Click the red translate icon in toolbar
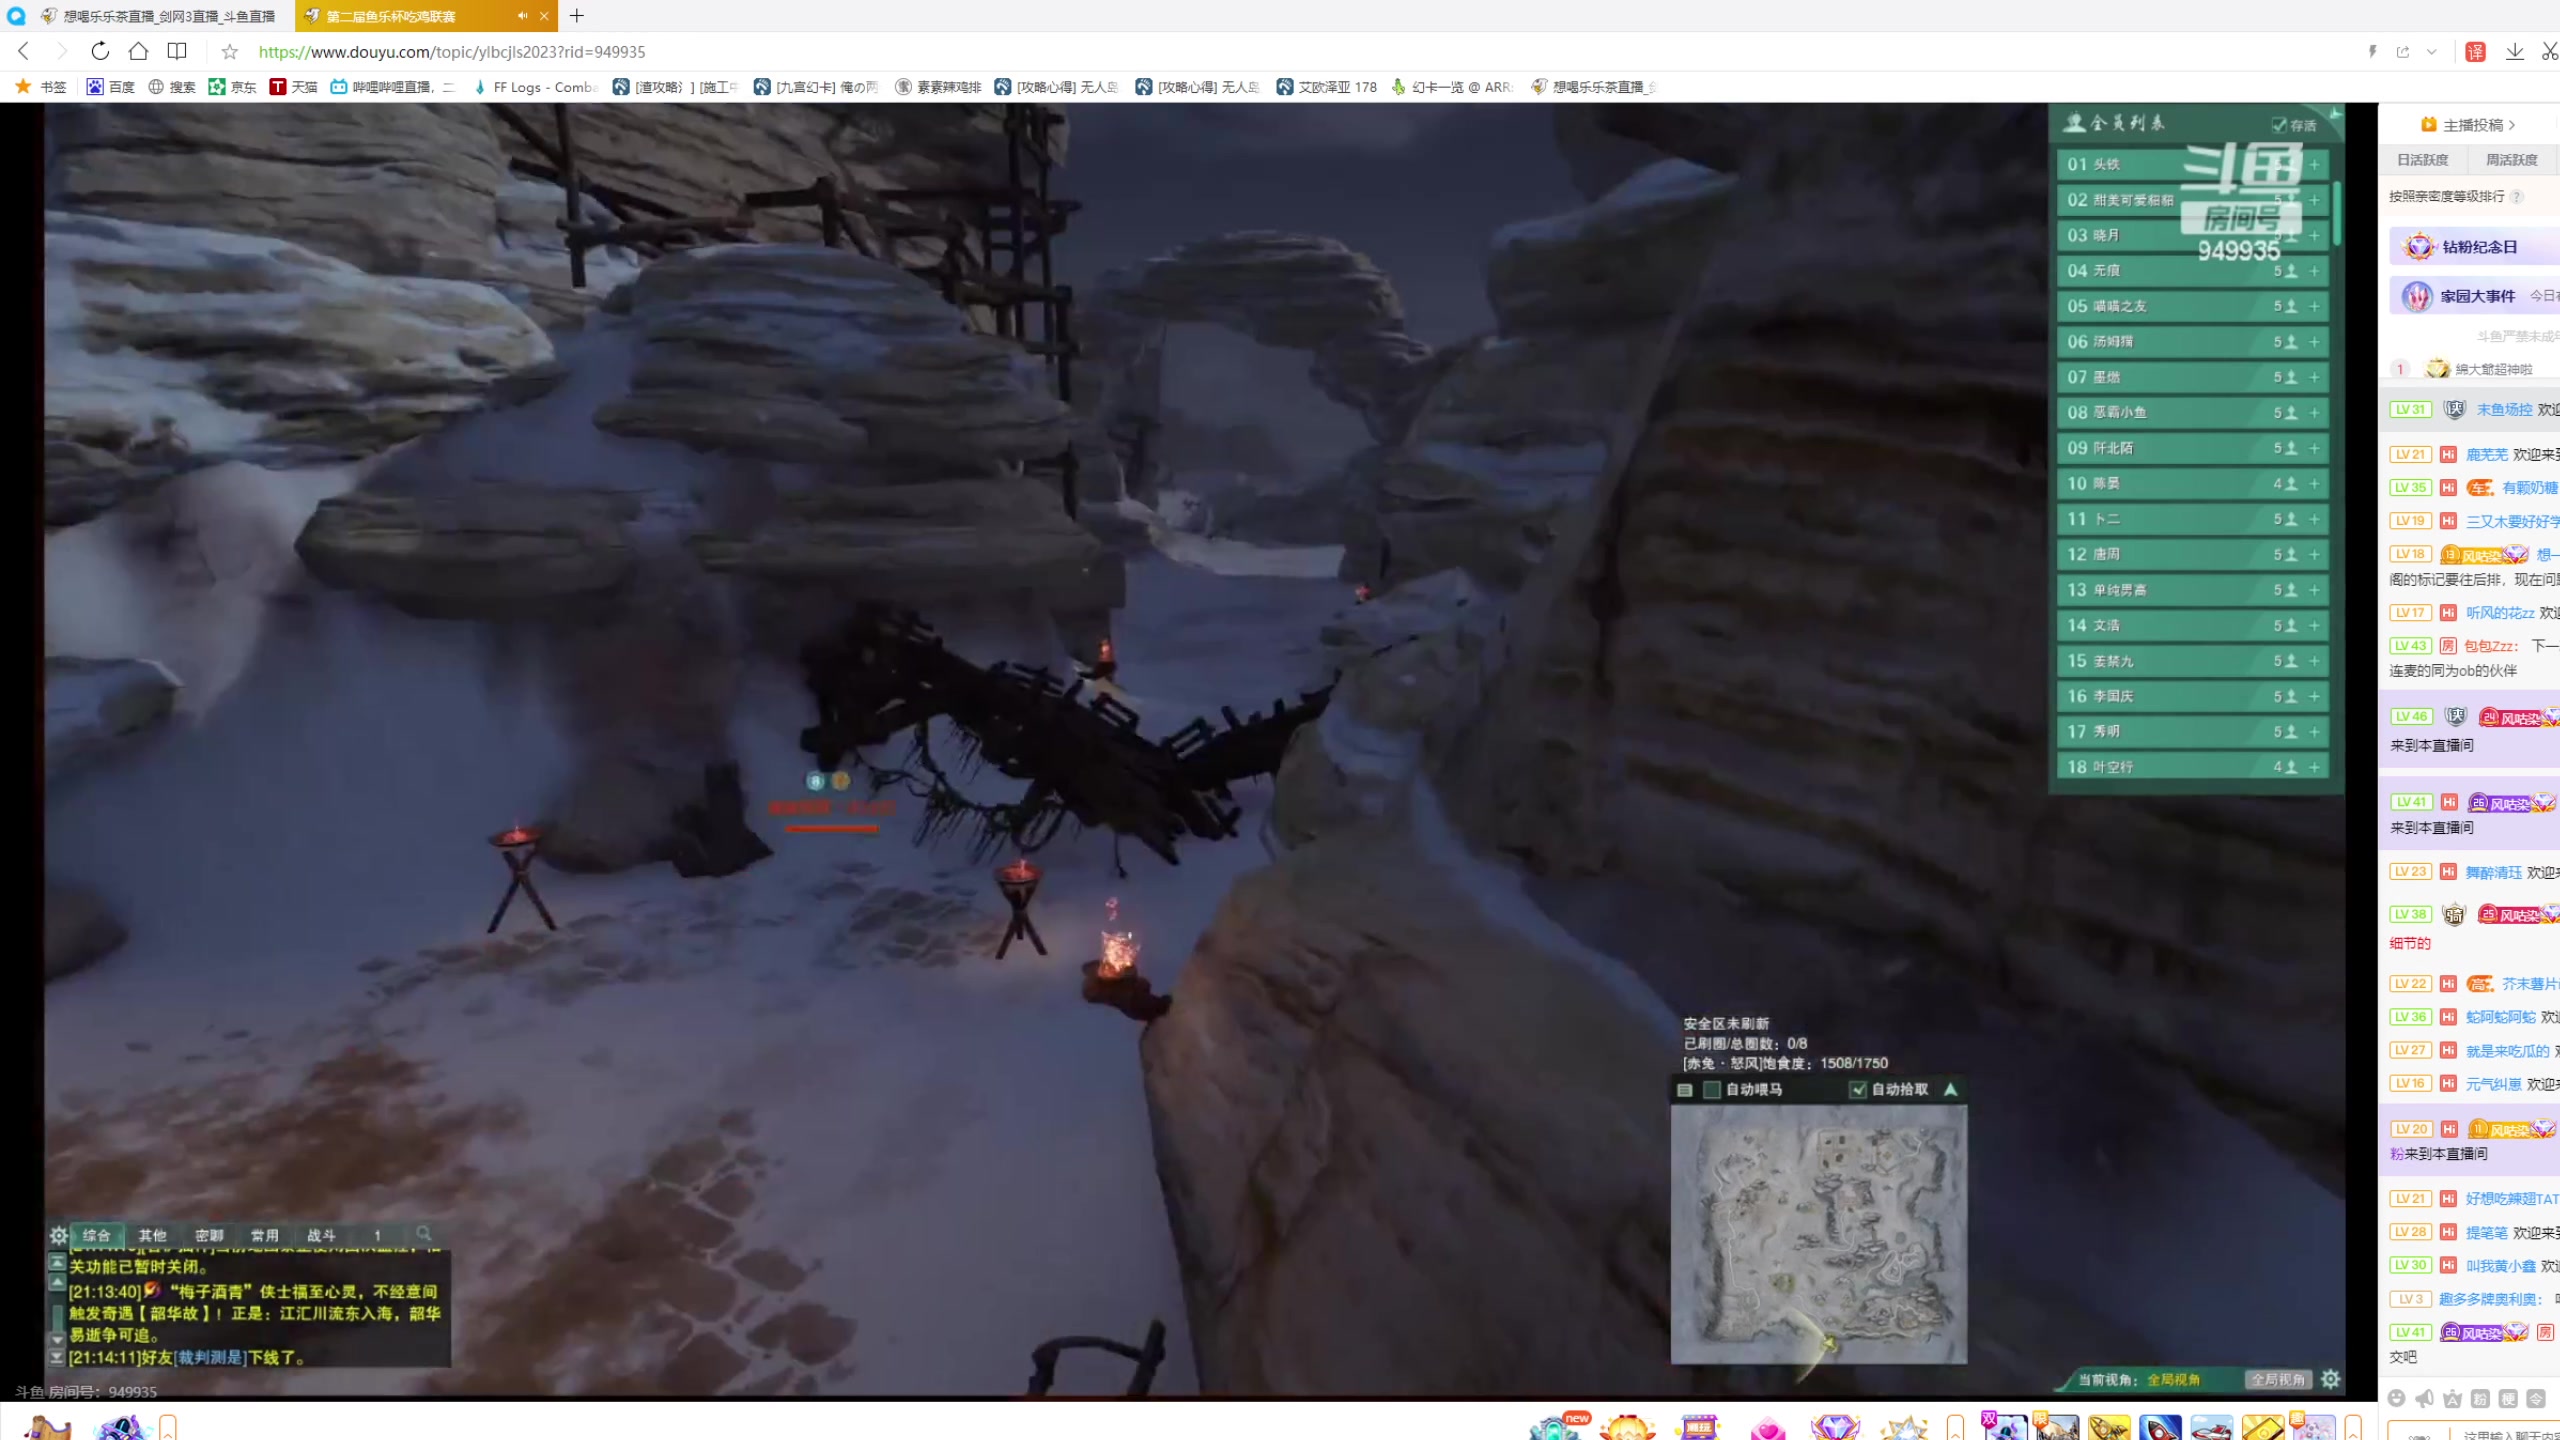This screenshot has height=1440, width=2560. (x=2476, y=52)
